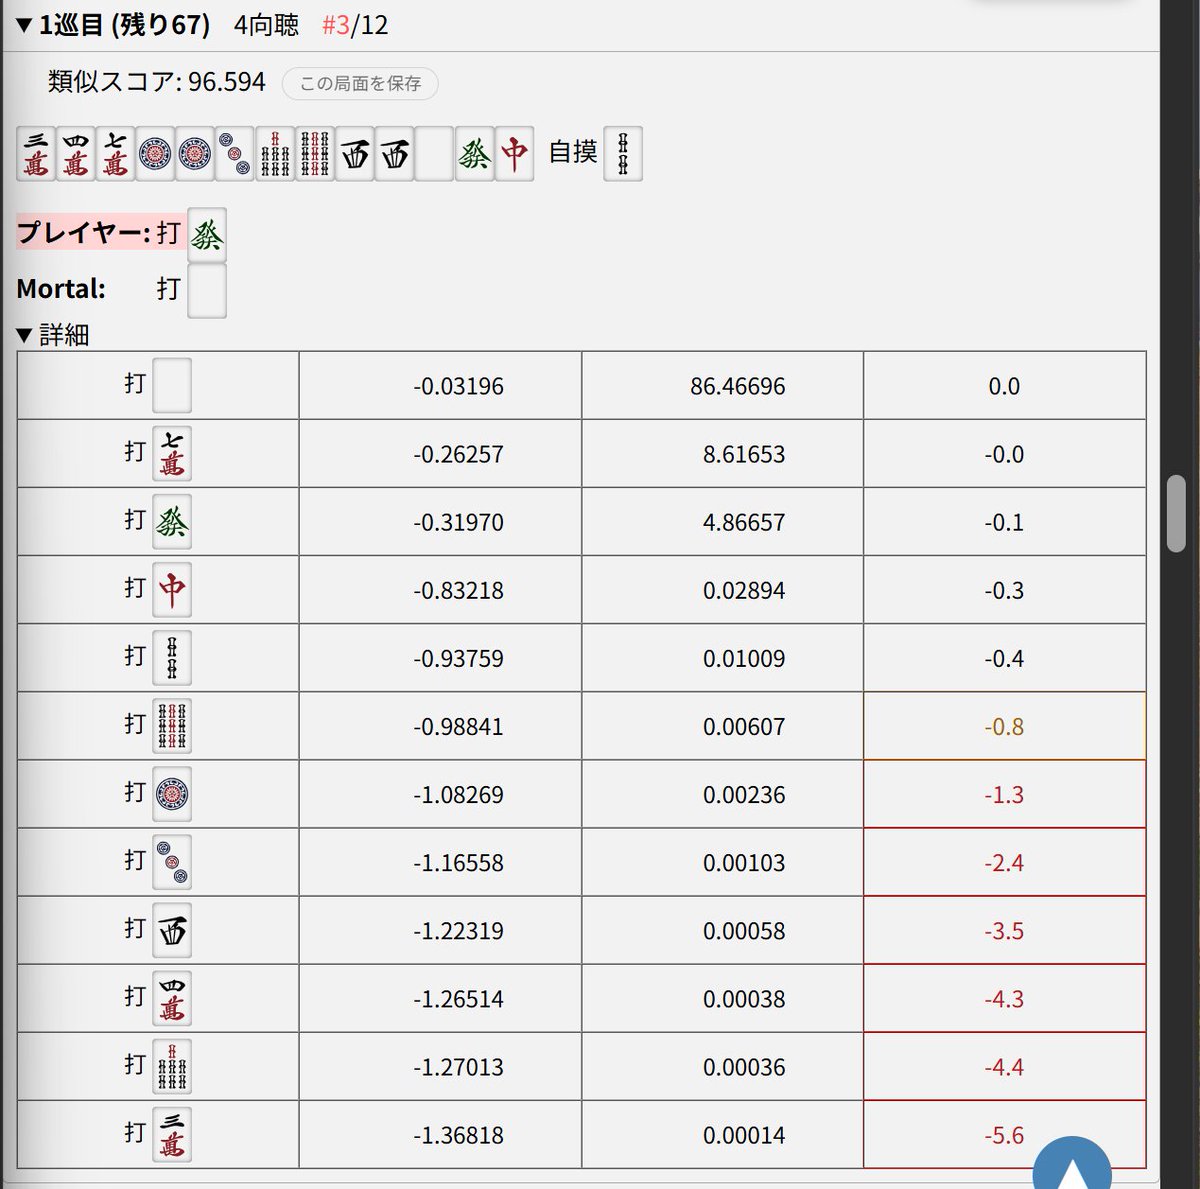The width and height of the screenshot is (1200, 1189).
Task: Click the 三萬 tile in the hand row
Action: pyautogui.click(x=36, y=154)
